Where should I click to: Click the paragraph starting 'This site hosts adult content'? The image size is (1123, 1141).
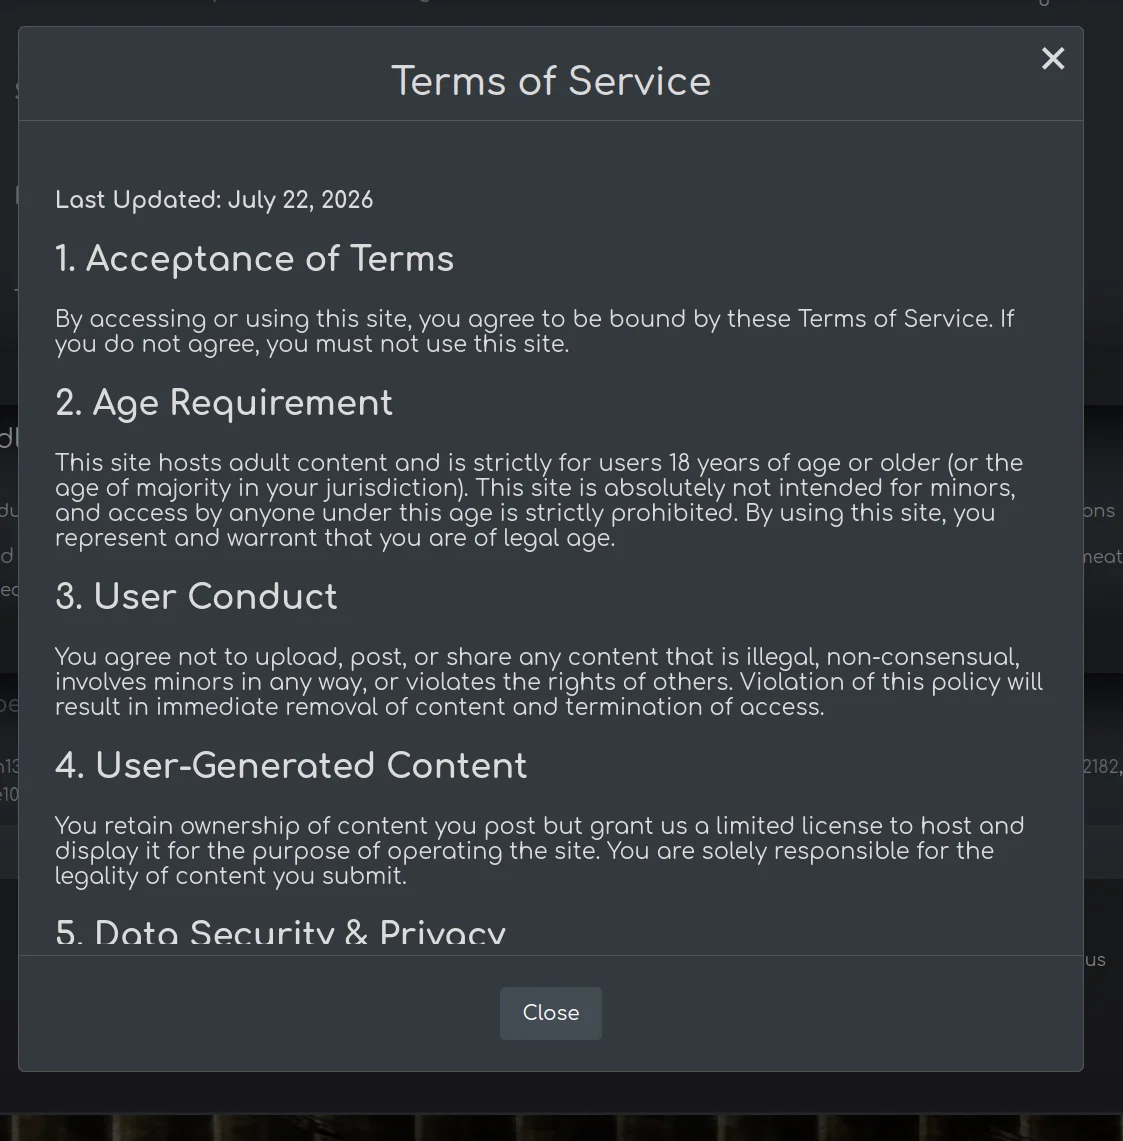539,501
